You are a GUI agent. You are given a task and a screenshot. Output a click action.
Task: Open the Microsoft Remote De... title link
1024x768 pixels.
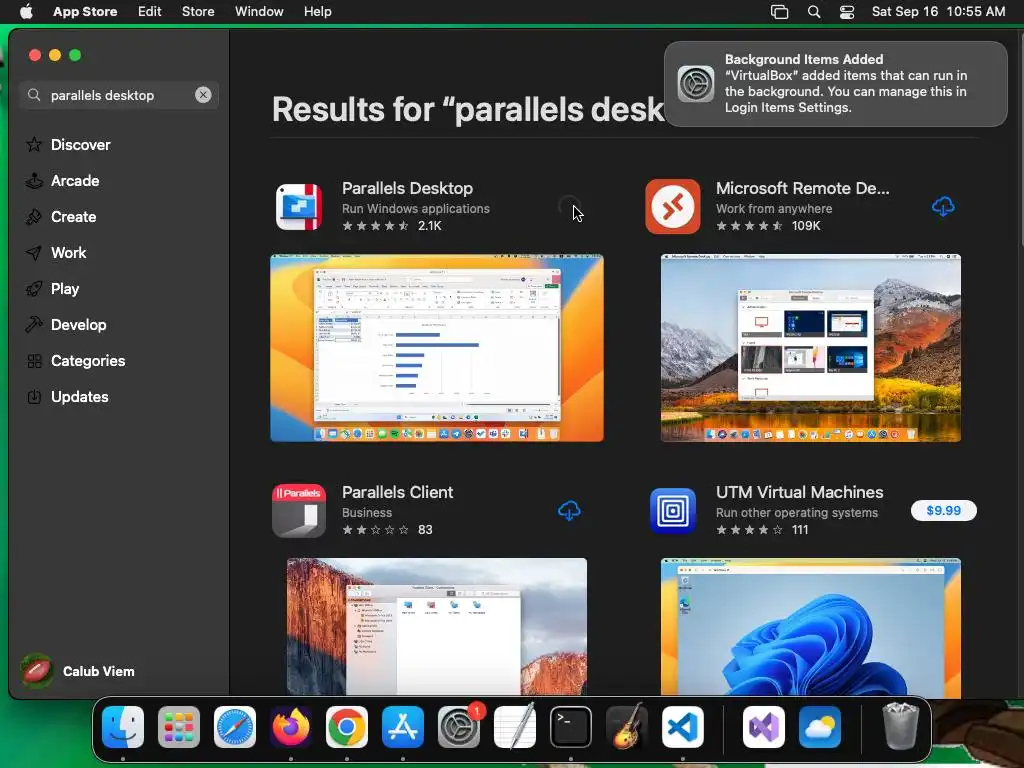tap(803, 188)
